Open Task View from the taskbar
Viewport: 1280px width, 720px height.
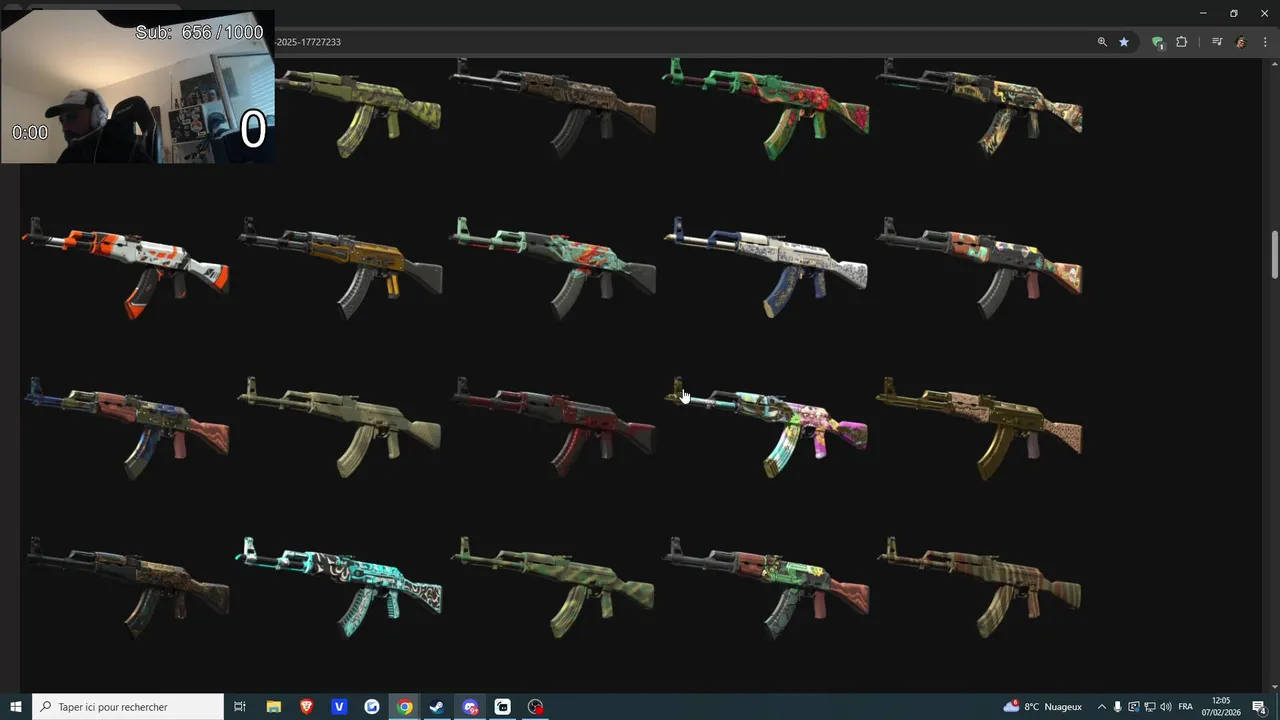(240, 707)
